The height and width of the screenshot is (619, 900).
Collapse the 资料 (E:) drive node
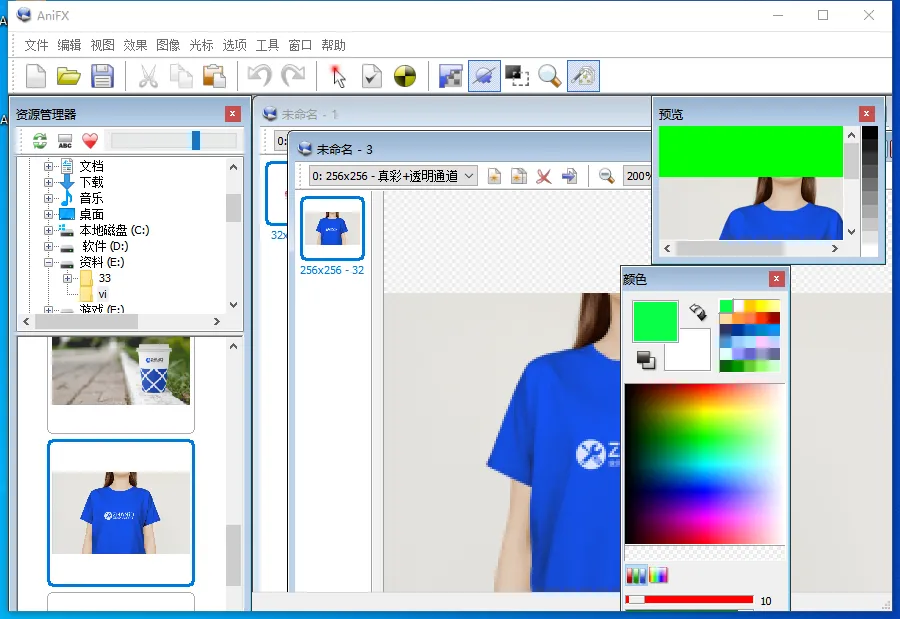tap(48, 262)
